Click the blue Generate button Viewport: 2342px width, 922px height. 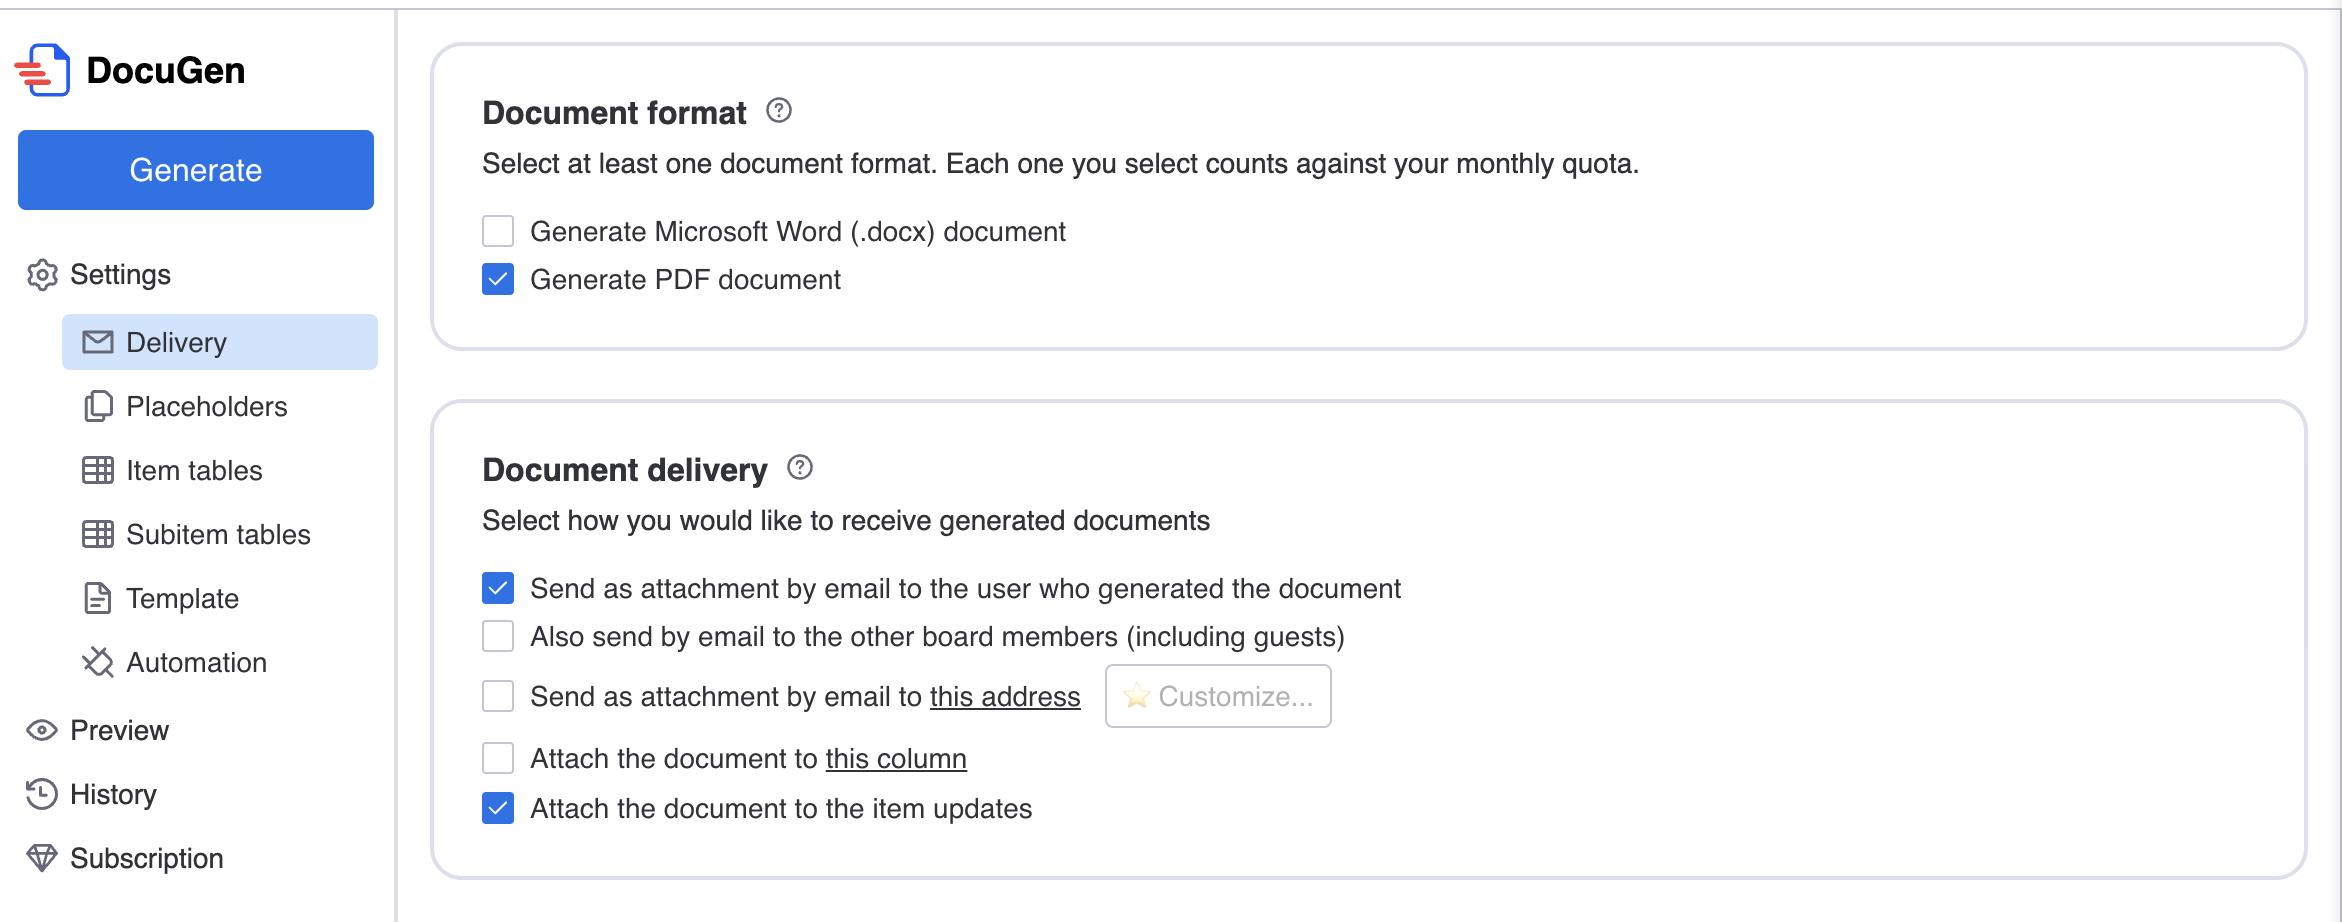196,170
